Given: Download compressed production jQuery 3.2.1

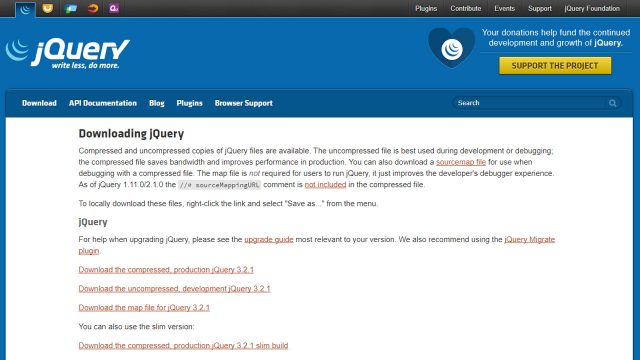Looking at the screenshot, I should tap(166, 270).
